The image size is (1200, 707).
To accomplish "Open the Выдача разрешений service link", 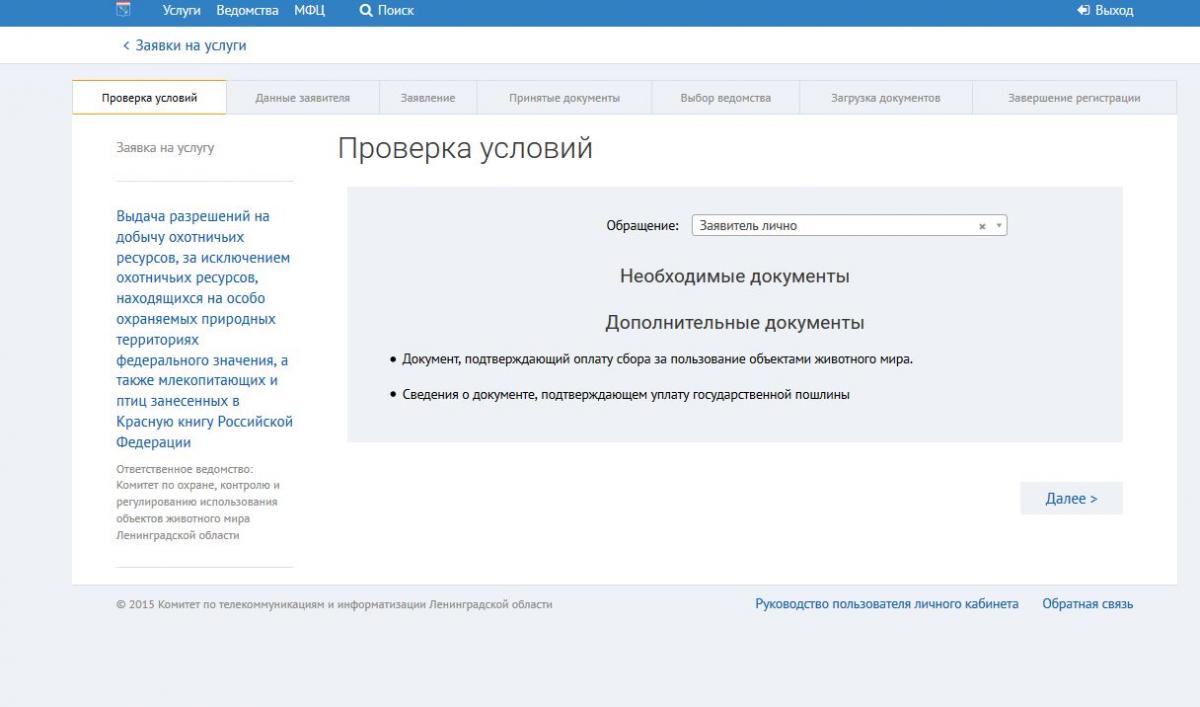I will 204,329.
